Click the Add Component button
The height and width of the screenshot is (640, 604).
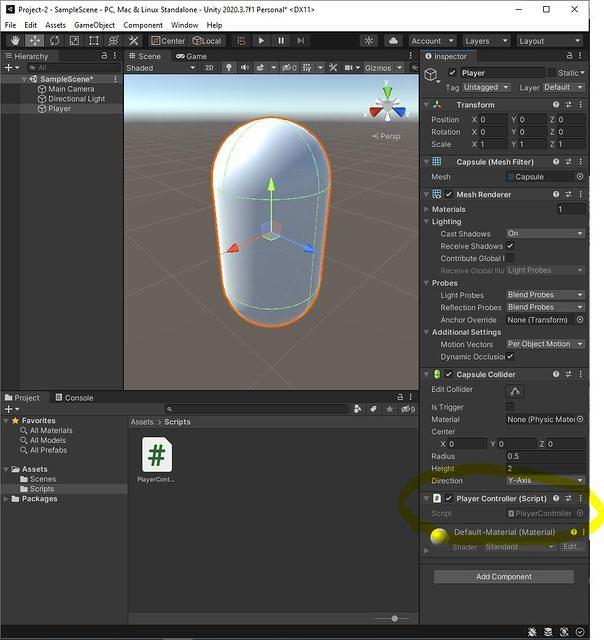coord(504,577)
